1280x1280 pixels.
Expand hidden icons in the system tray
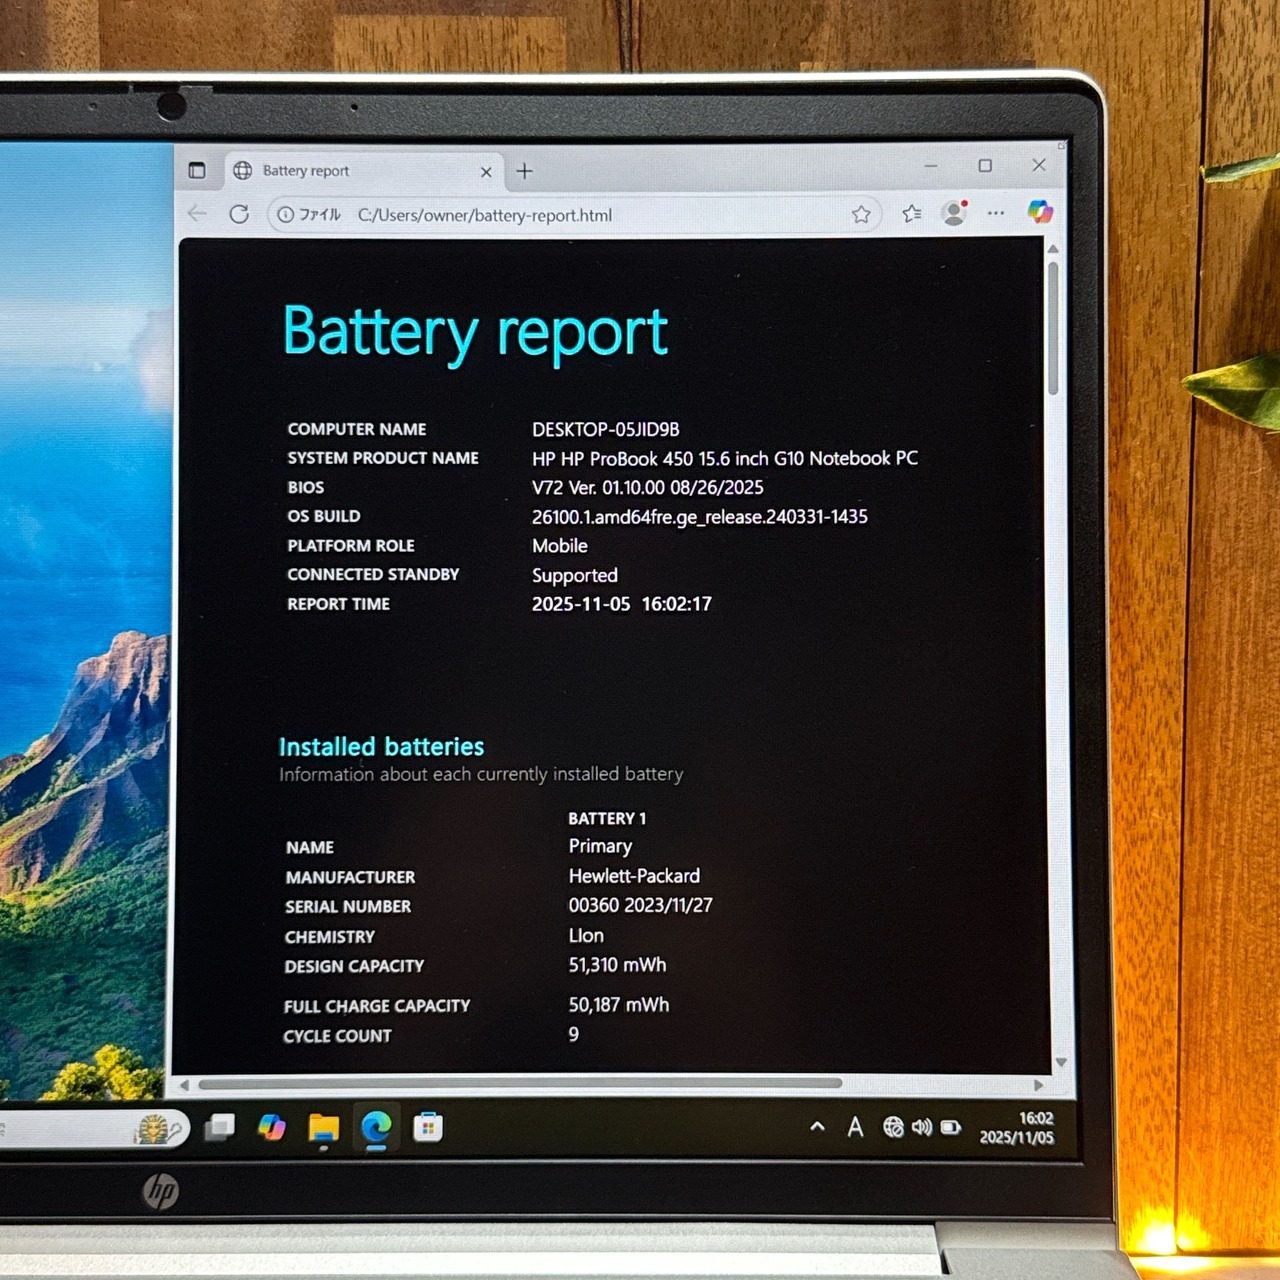click(817, 1127)
